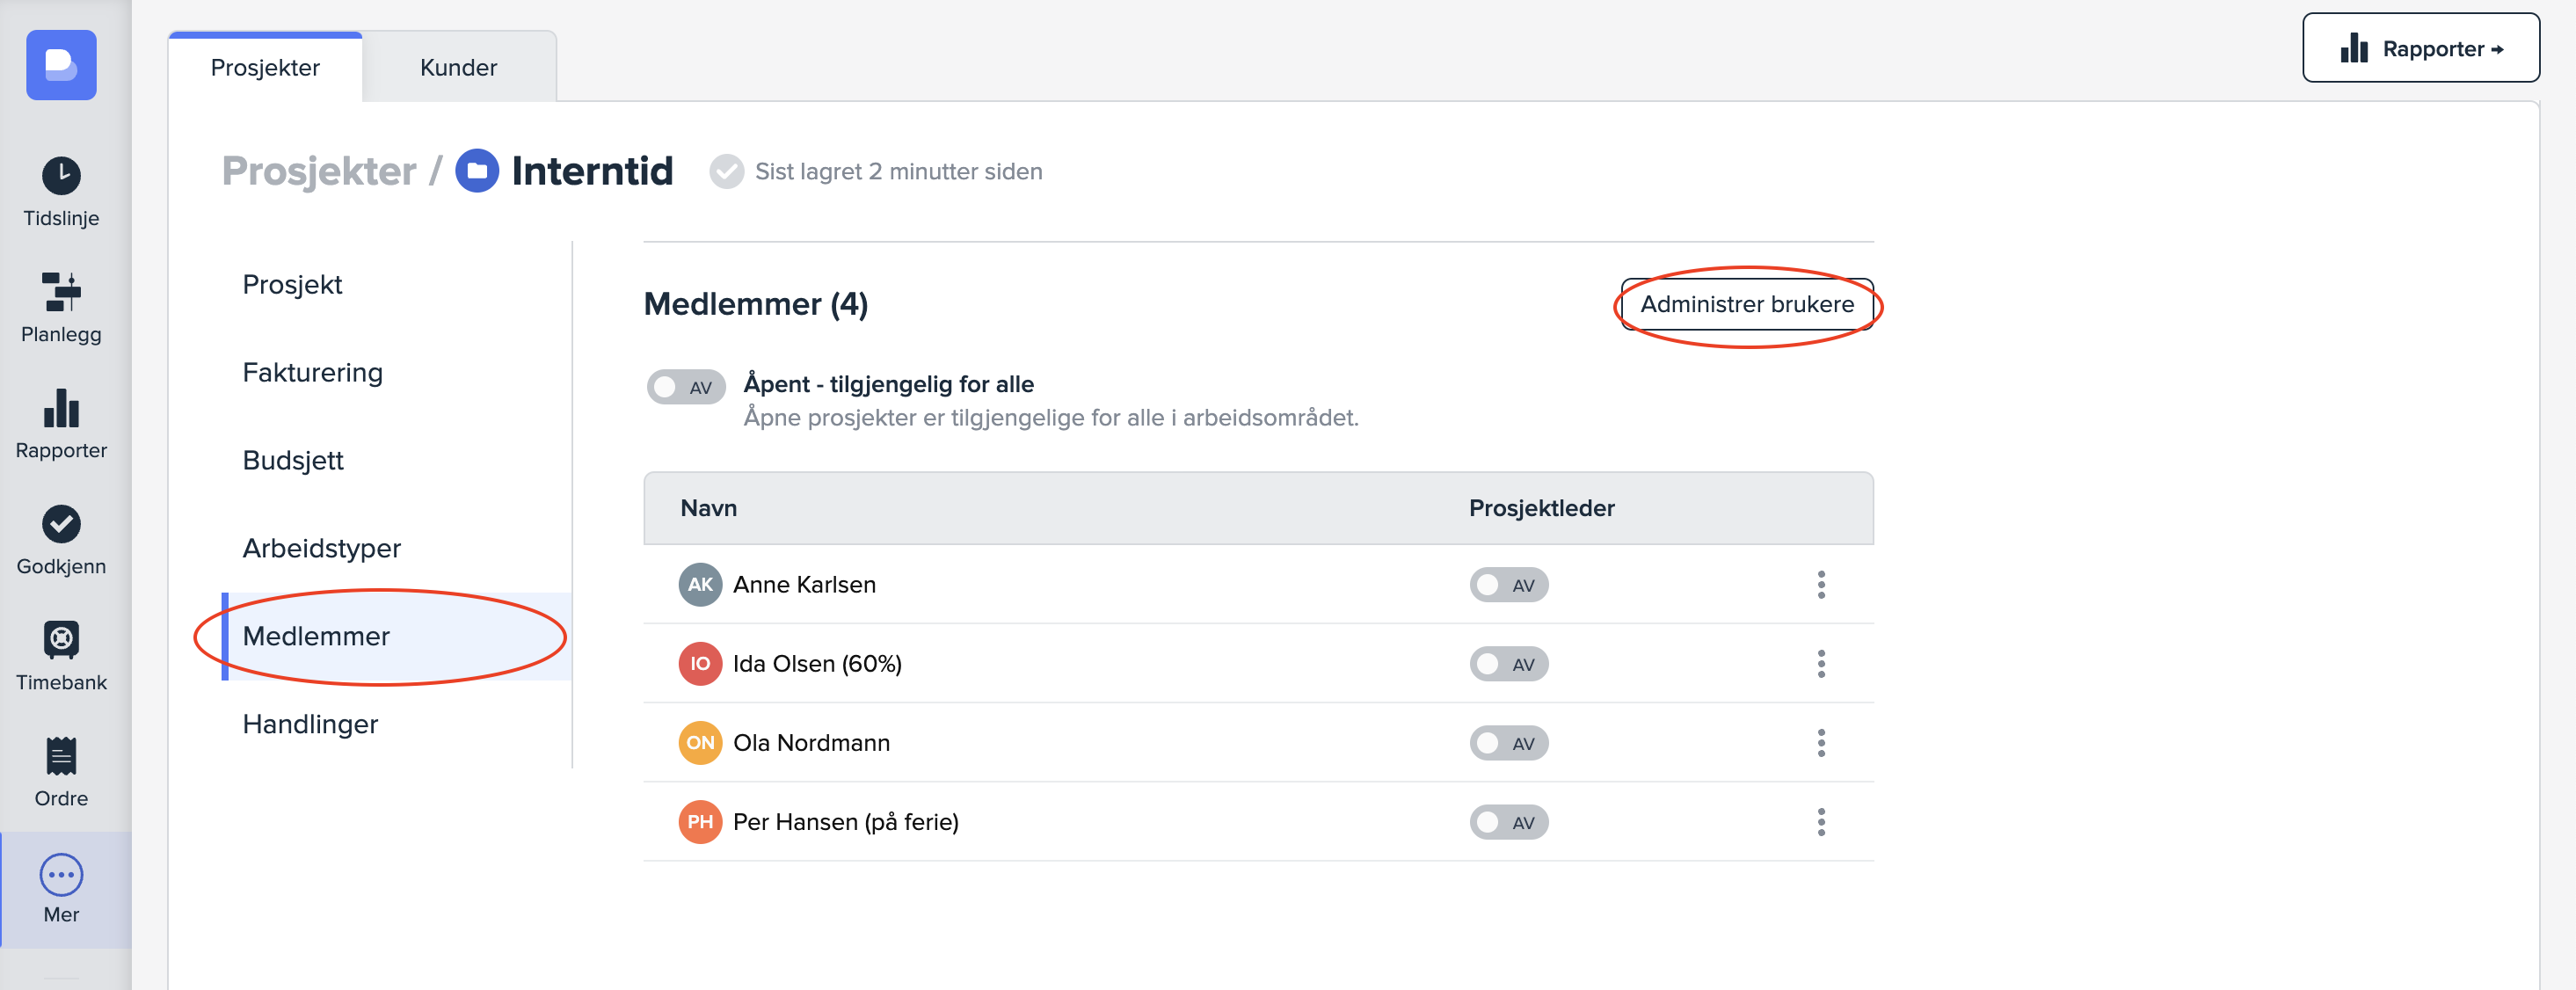Click the Prosjekter breadcrumb link
2576x990 pixels.
(x=318, y=171)
